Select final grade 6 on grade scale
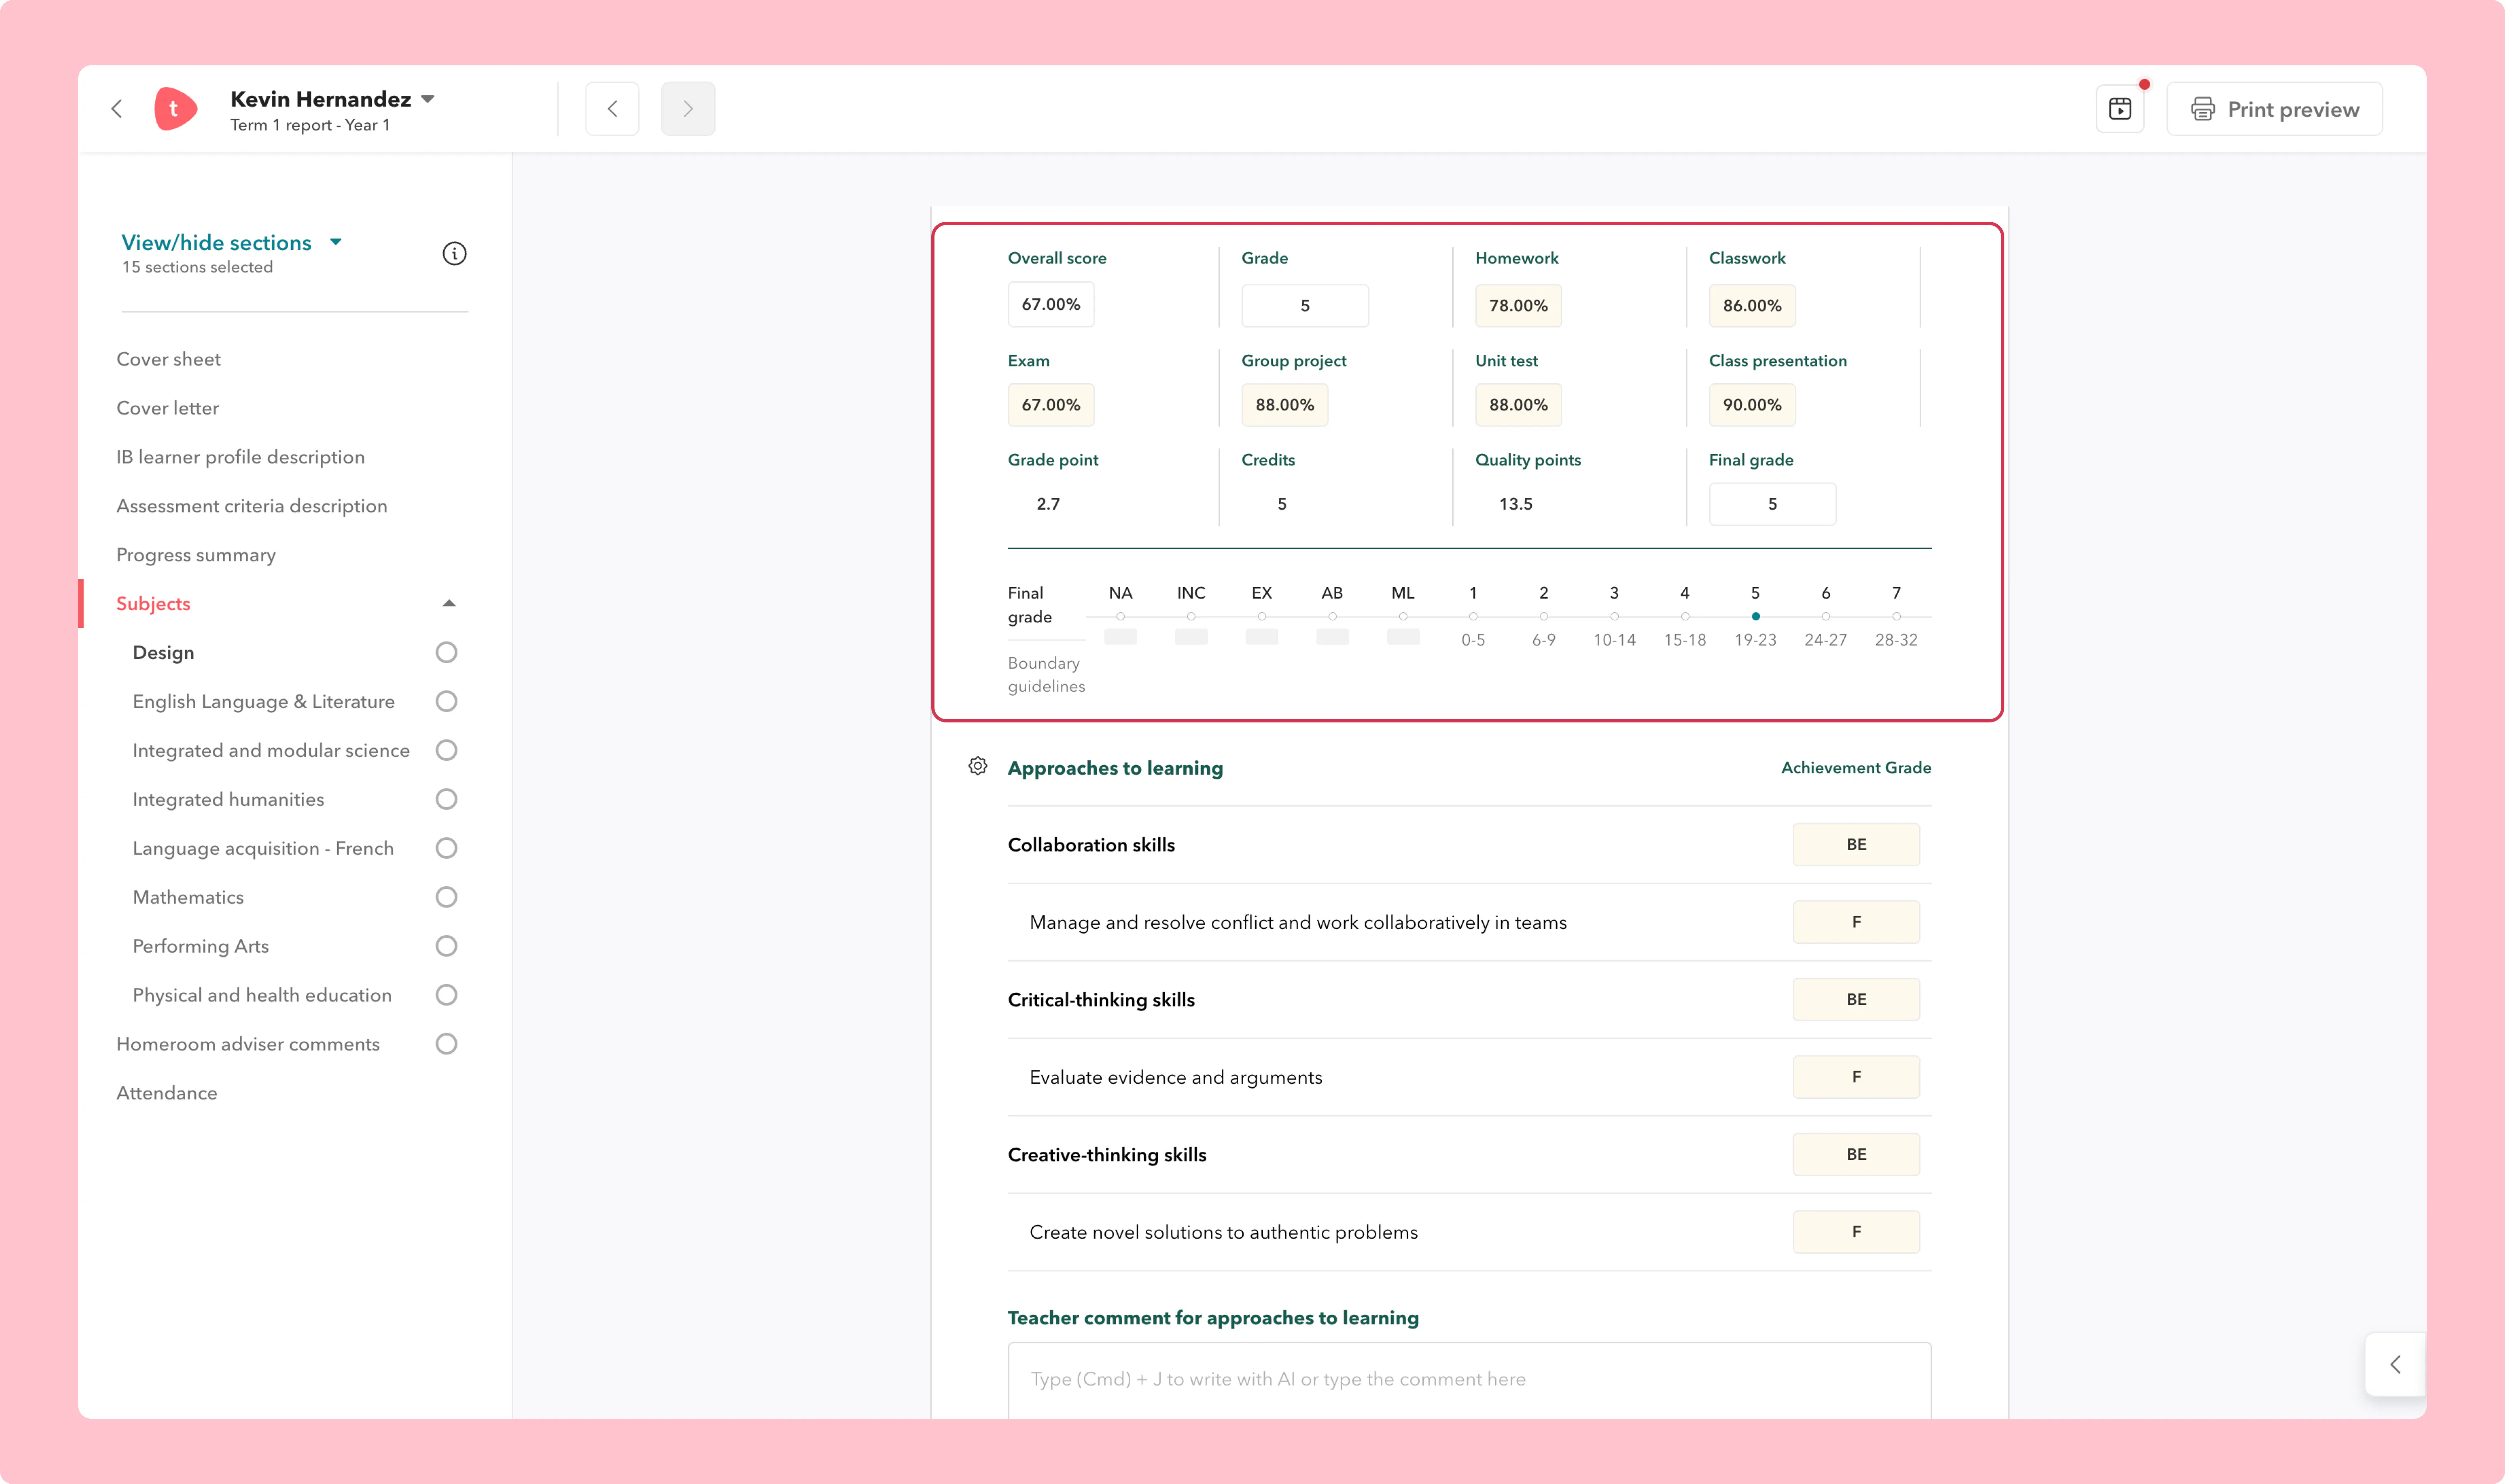 coord(1826,617)
